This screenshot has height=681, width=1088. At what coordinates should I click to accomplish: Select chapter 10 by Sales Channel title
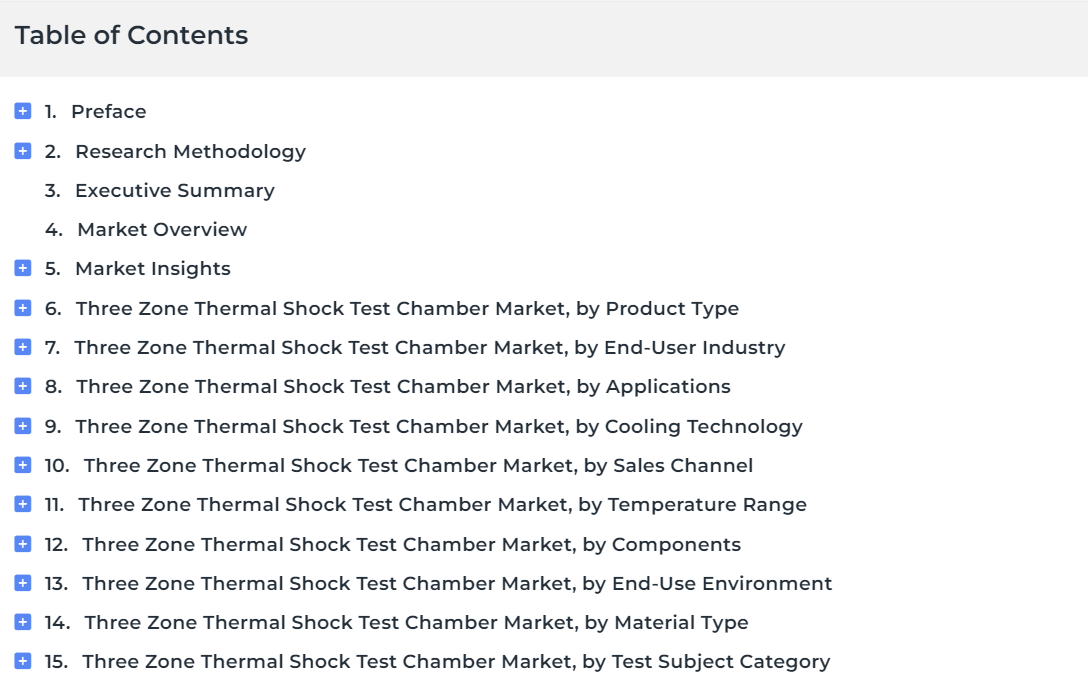point(418,465)
